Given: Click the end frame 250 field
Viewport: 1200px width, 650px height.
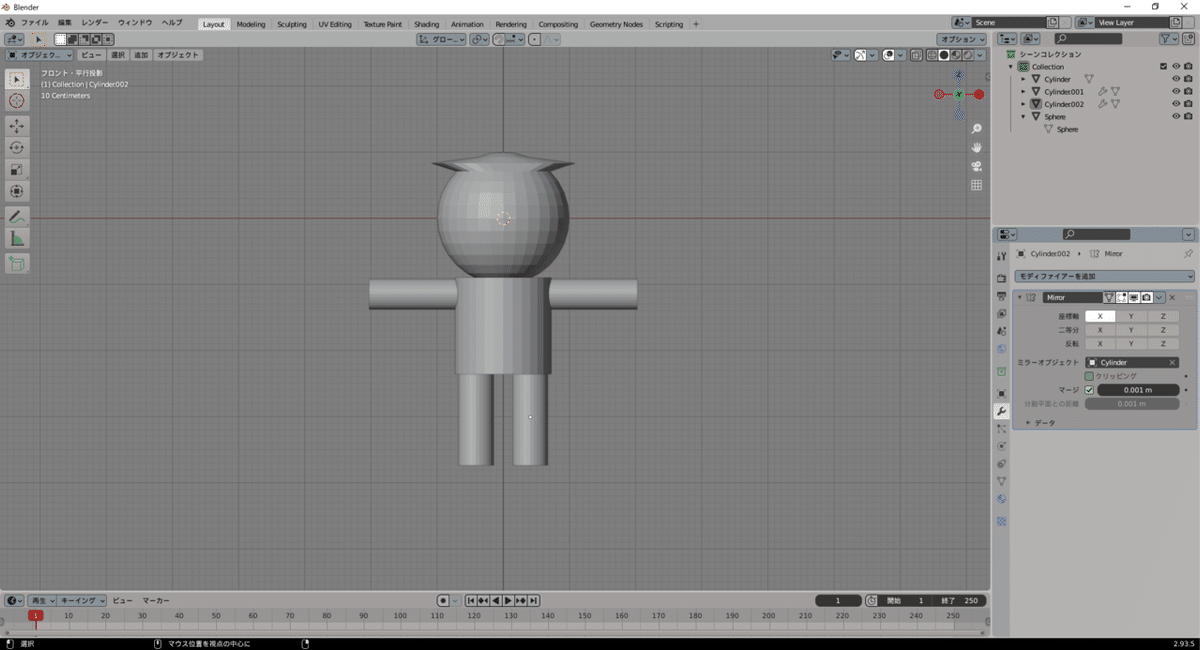Looking at the screenshot, I should [962, 601].
